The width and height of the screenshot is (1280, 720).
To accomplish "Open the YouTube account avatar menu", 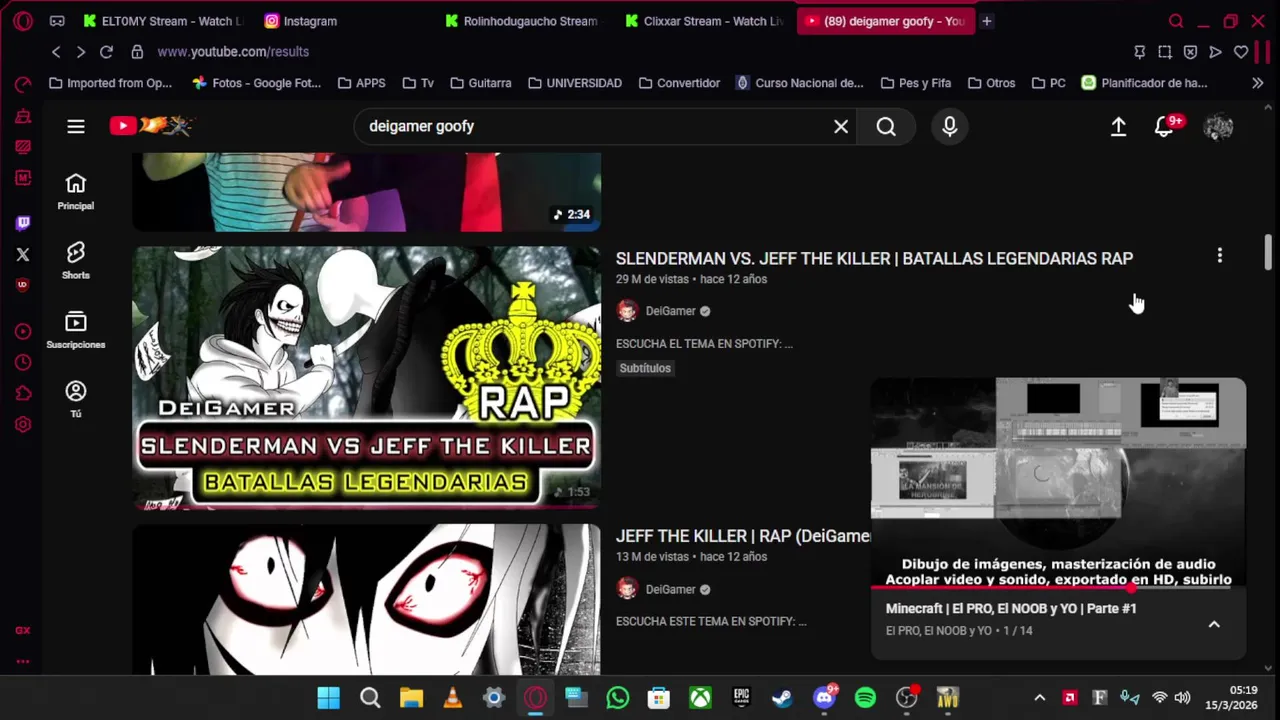I will (x=1218, y=126).
